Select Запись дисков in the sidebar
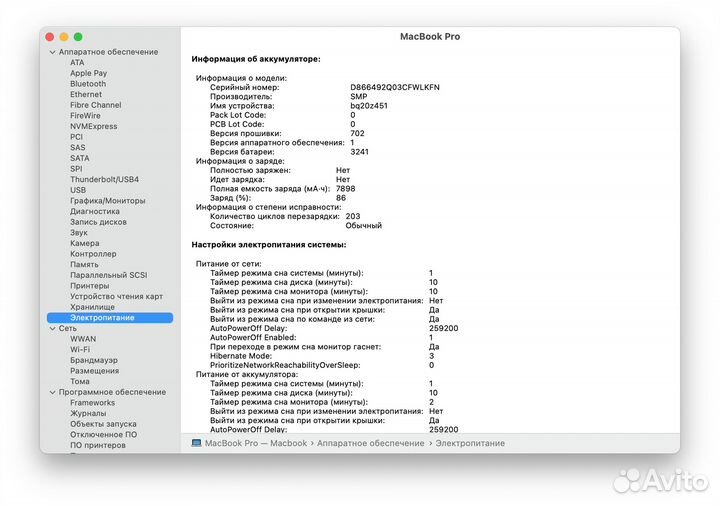Image resolution: width=720 pixels, height=506 pixels. pos(98,222)
